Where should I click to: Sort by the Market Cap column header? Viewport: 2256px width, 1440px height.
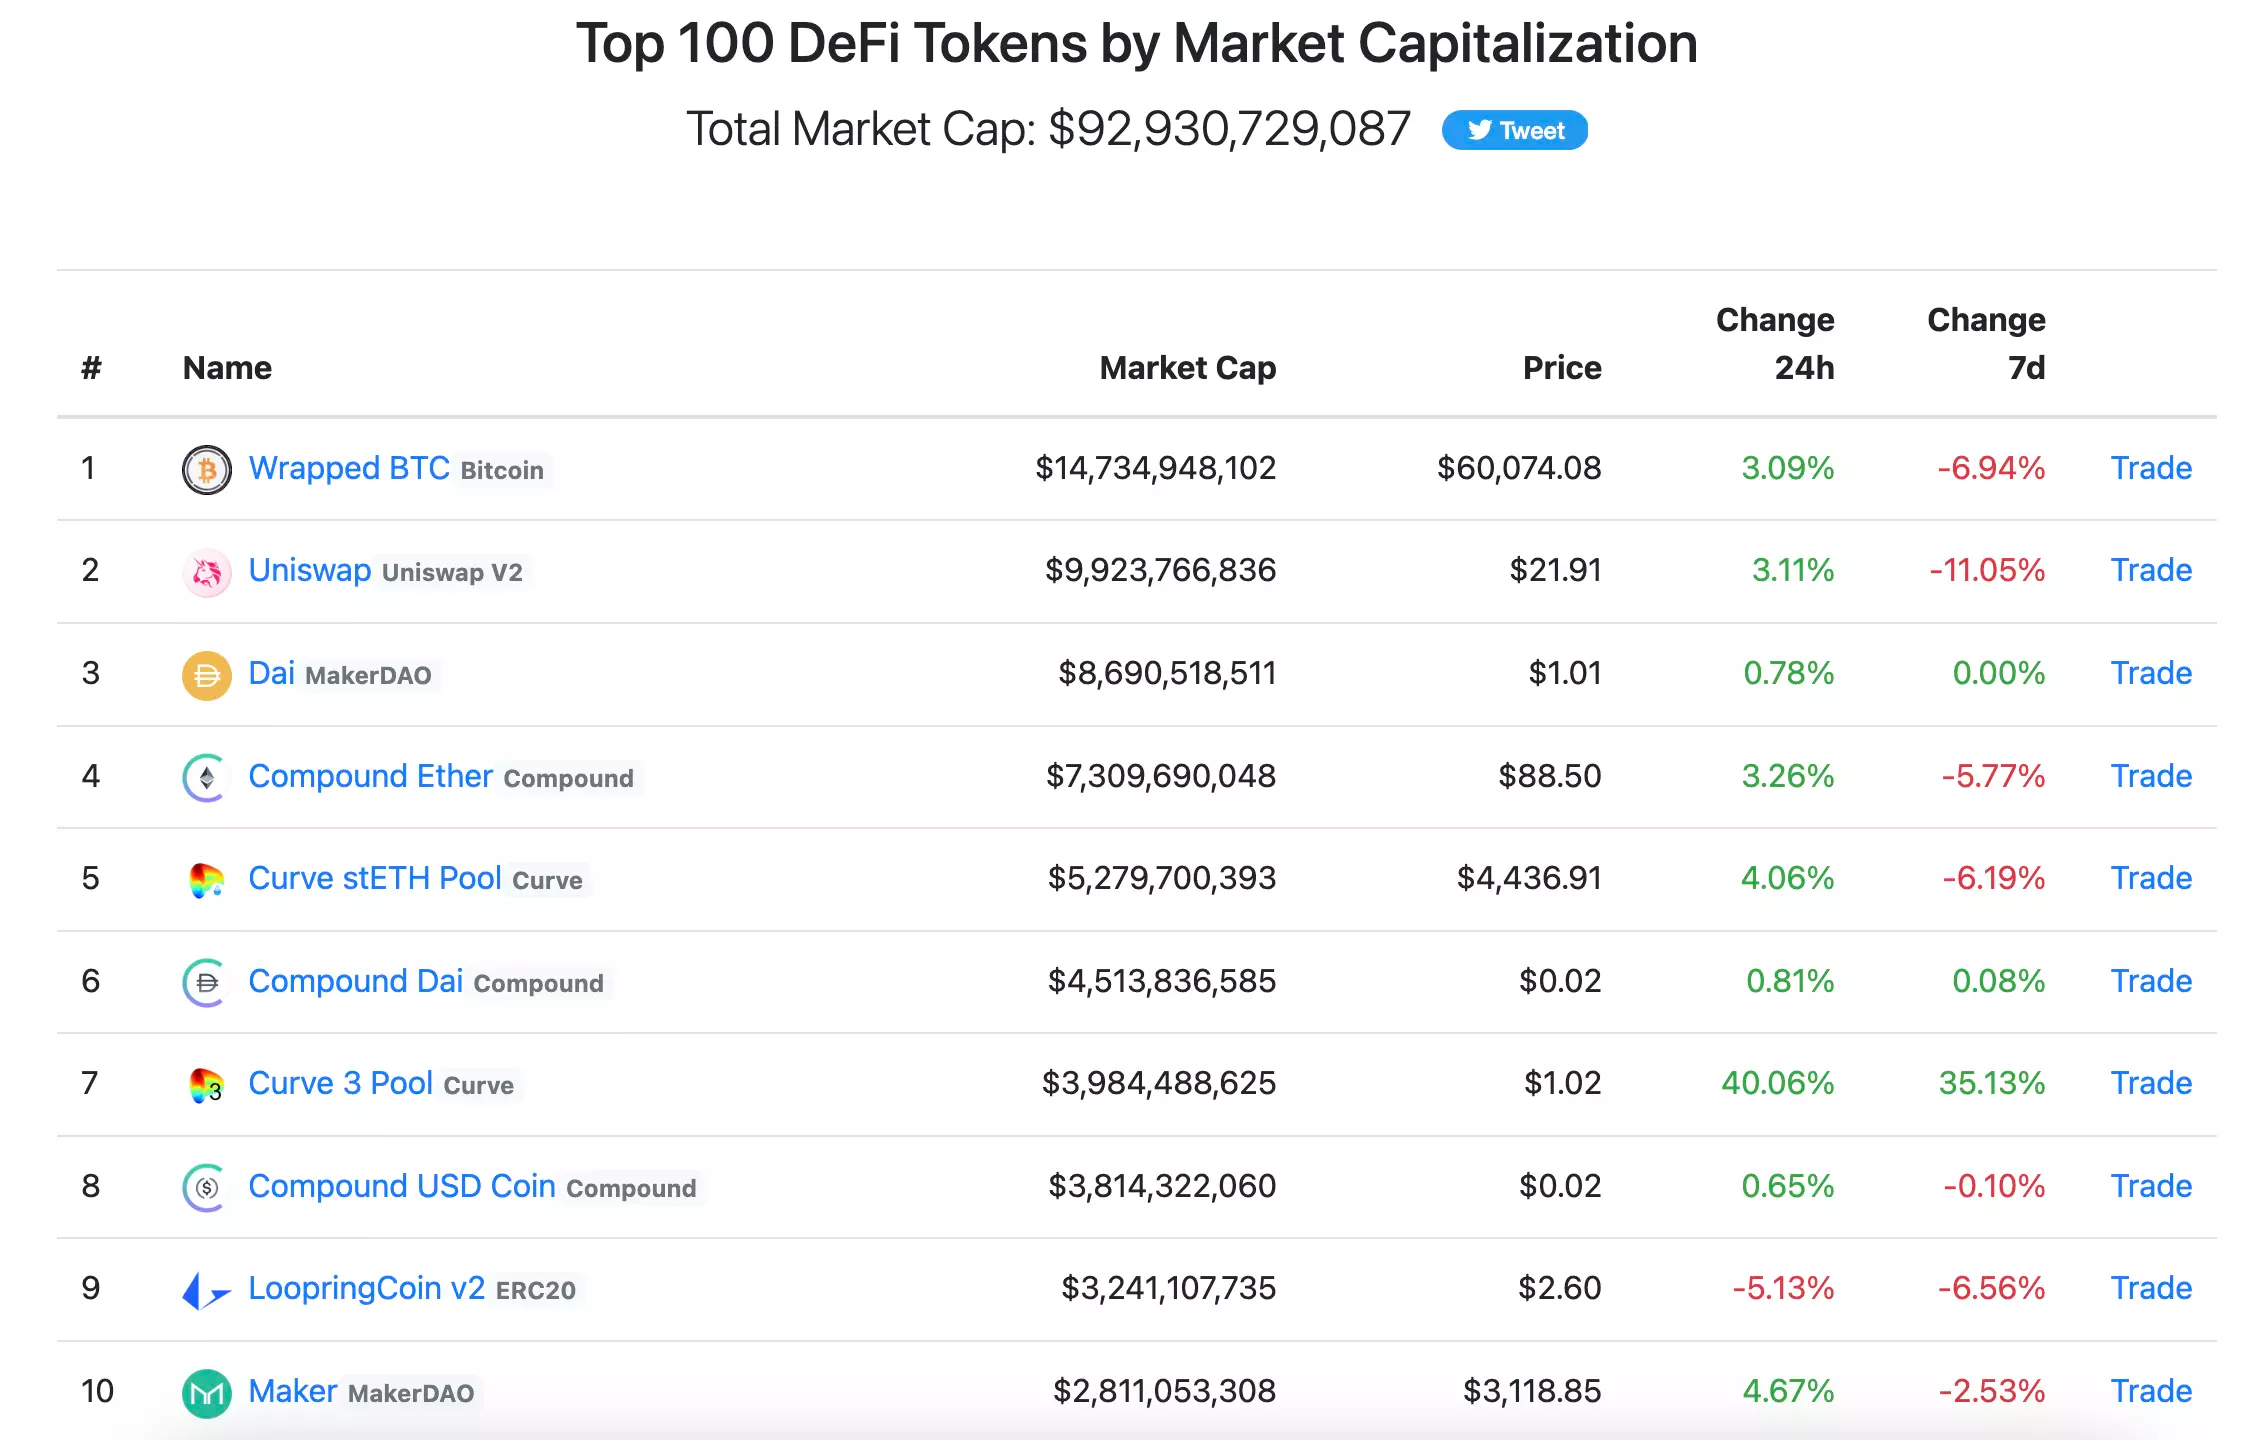[1187, 368]
